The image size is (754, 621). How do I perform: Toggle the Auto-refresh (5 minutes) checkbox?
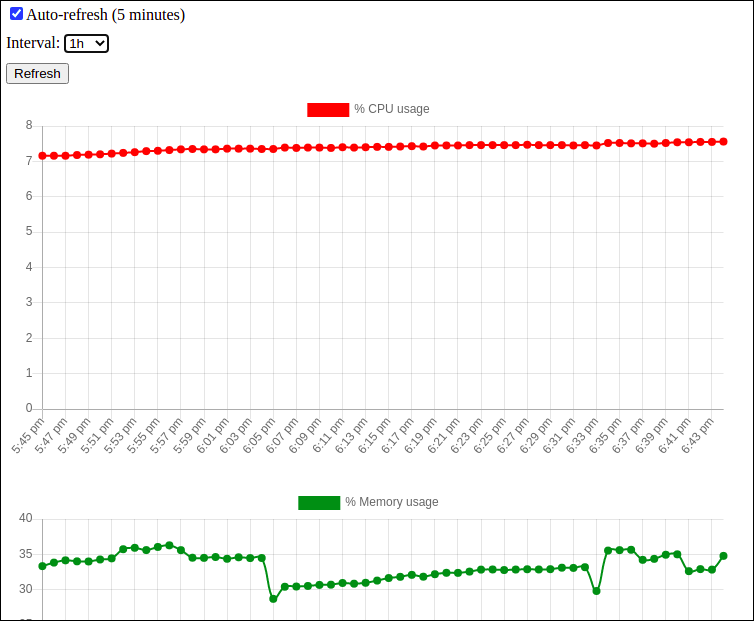(x=16, y=14)
